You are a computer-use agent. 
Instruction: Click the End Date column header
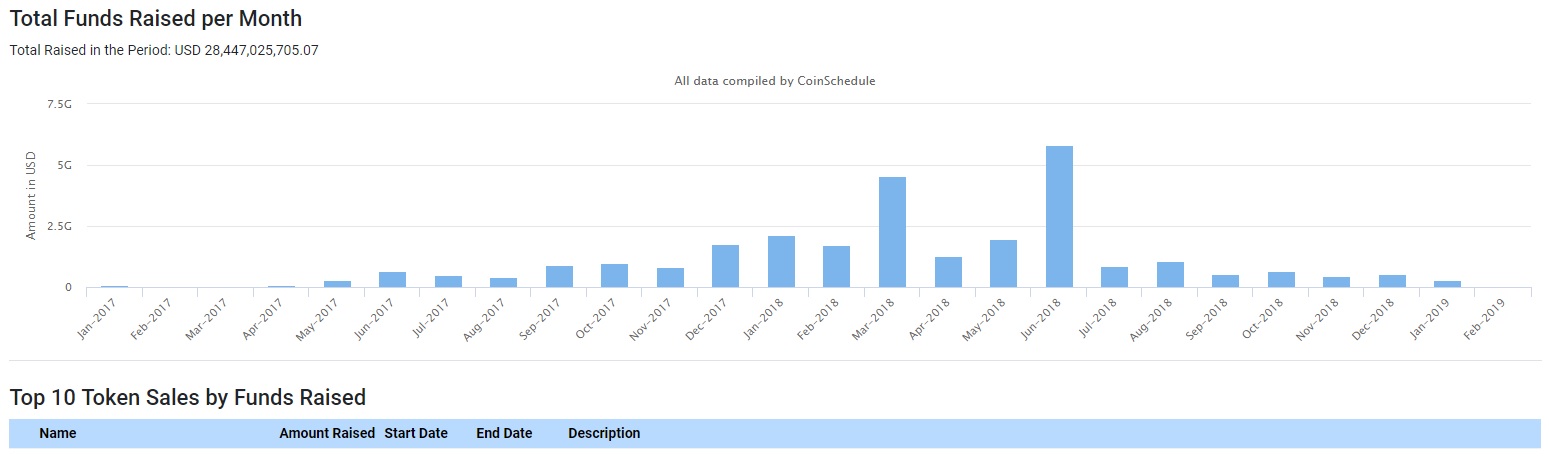pos(504,433)
